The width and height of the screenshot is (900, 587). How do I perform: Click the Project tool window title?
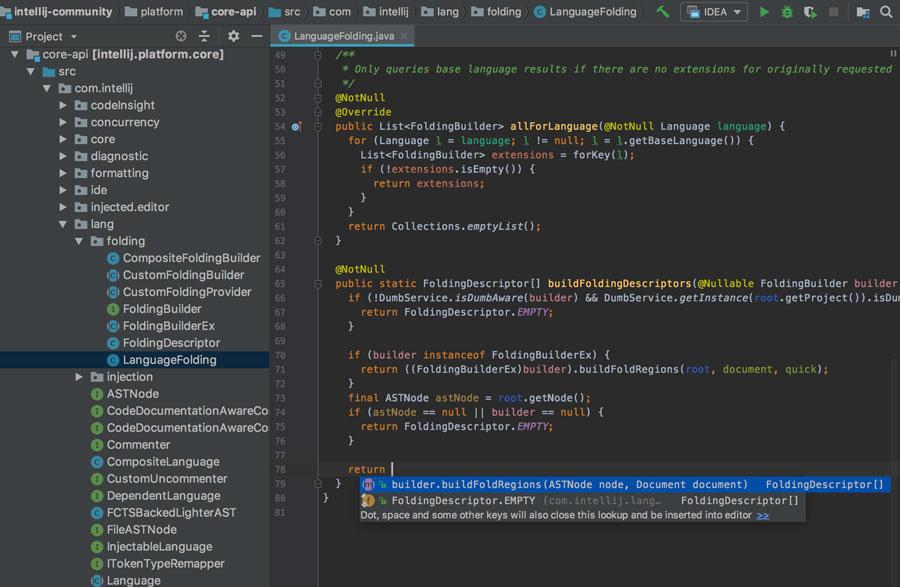tap(44, 37)
